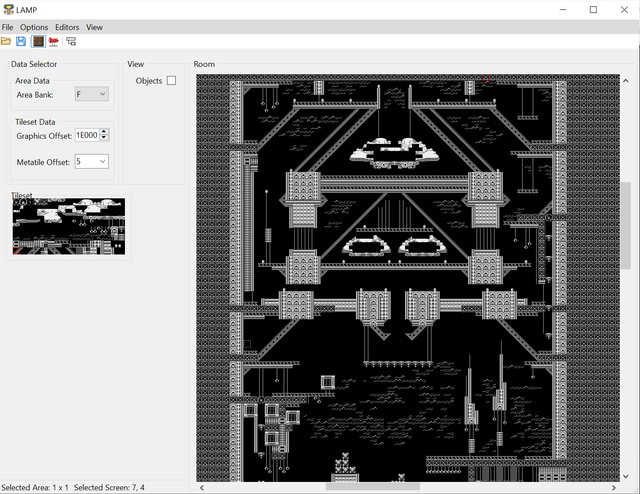Click the Room horizontal scrollbar right arrow
The width and height of the screenshot is (640, 494).
coord(614,487)
